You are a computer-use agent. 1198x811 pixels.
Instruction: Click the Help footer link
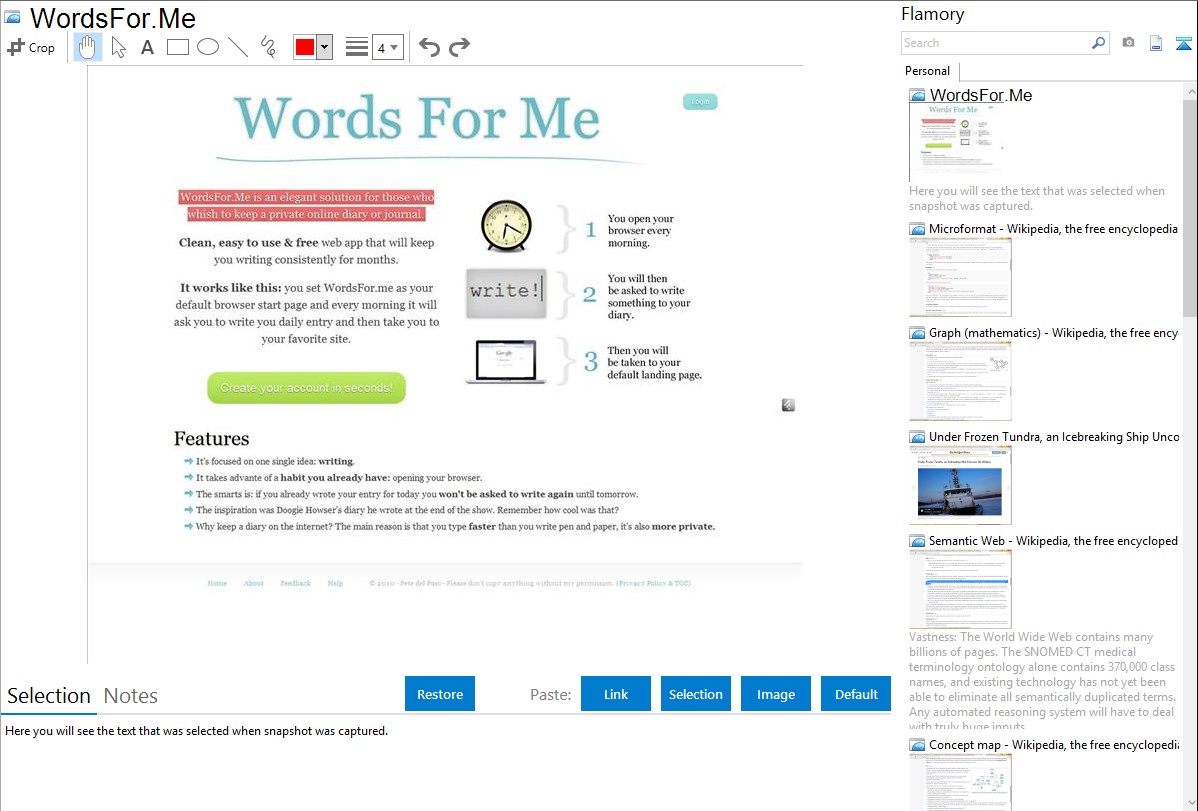click(x=335, y=583)
